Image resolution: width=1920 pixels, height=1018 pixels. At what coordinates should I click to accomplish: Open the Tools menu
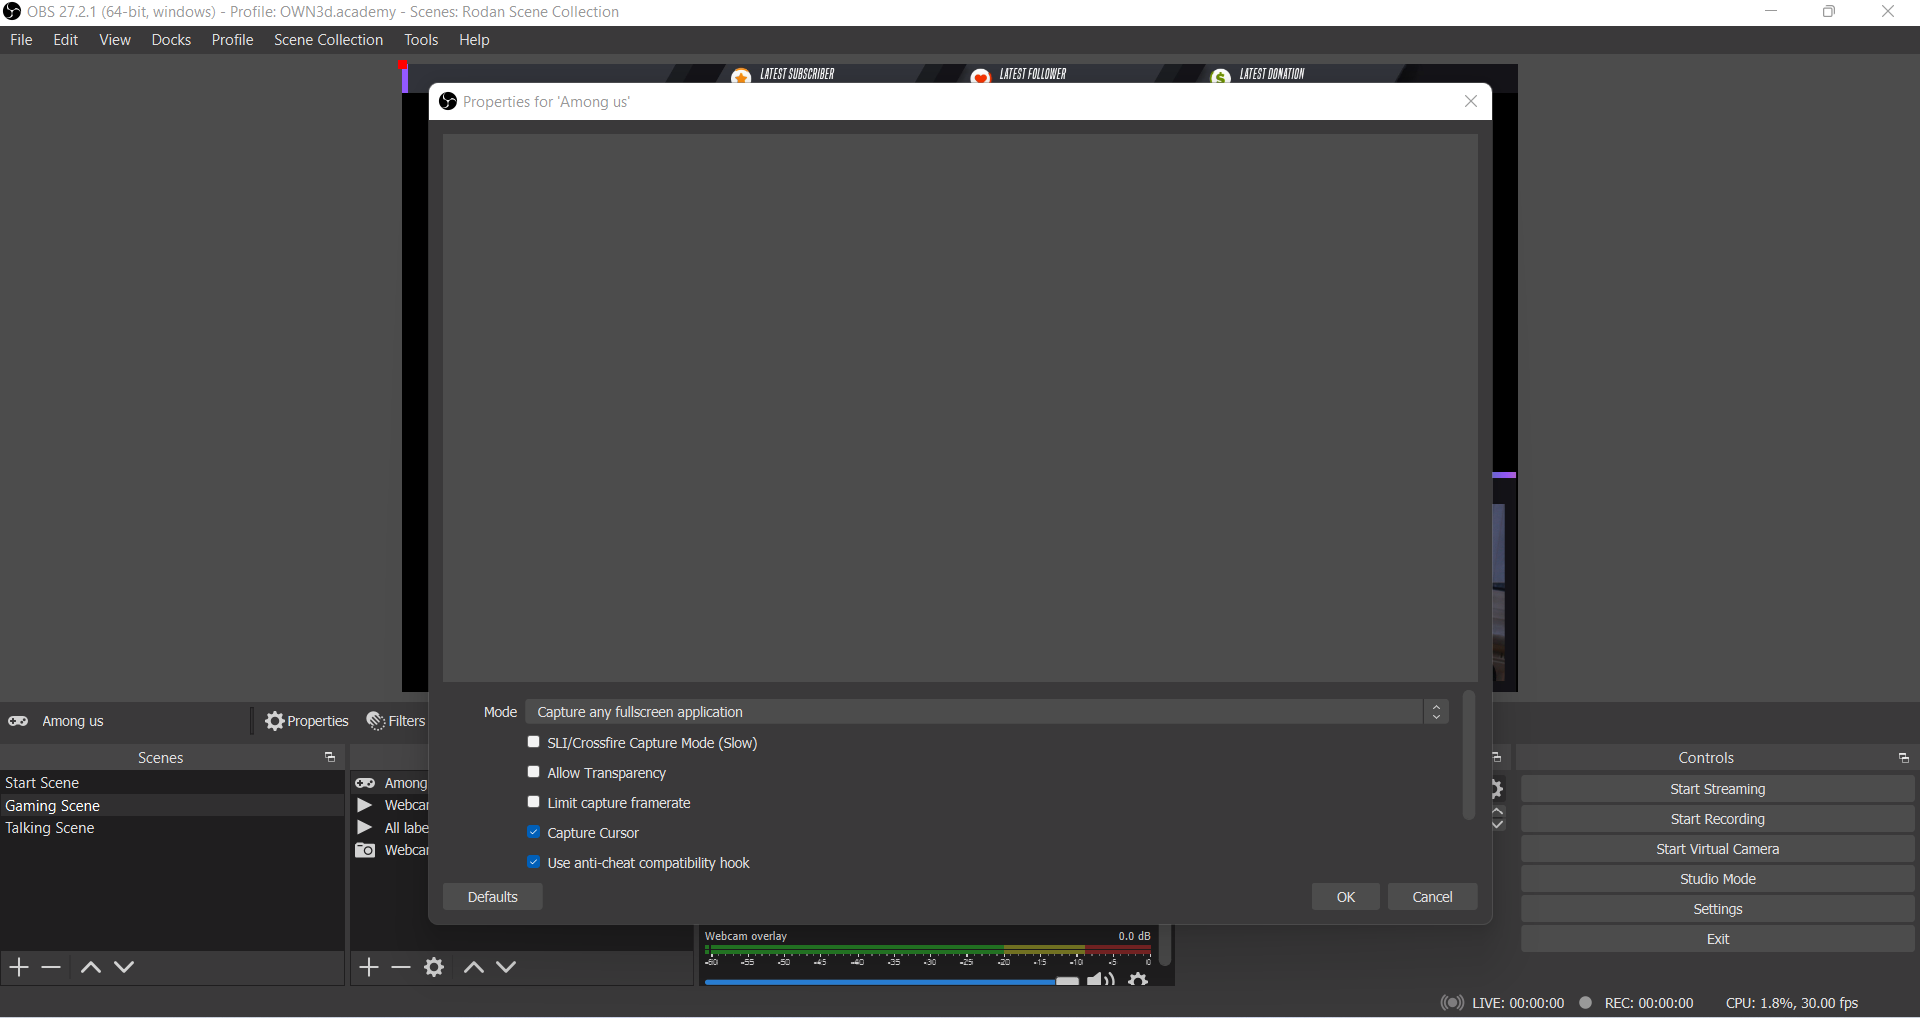click(421, 40)
